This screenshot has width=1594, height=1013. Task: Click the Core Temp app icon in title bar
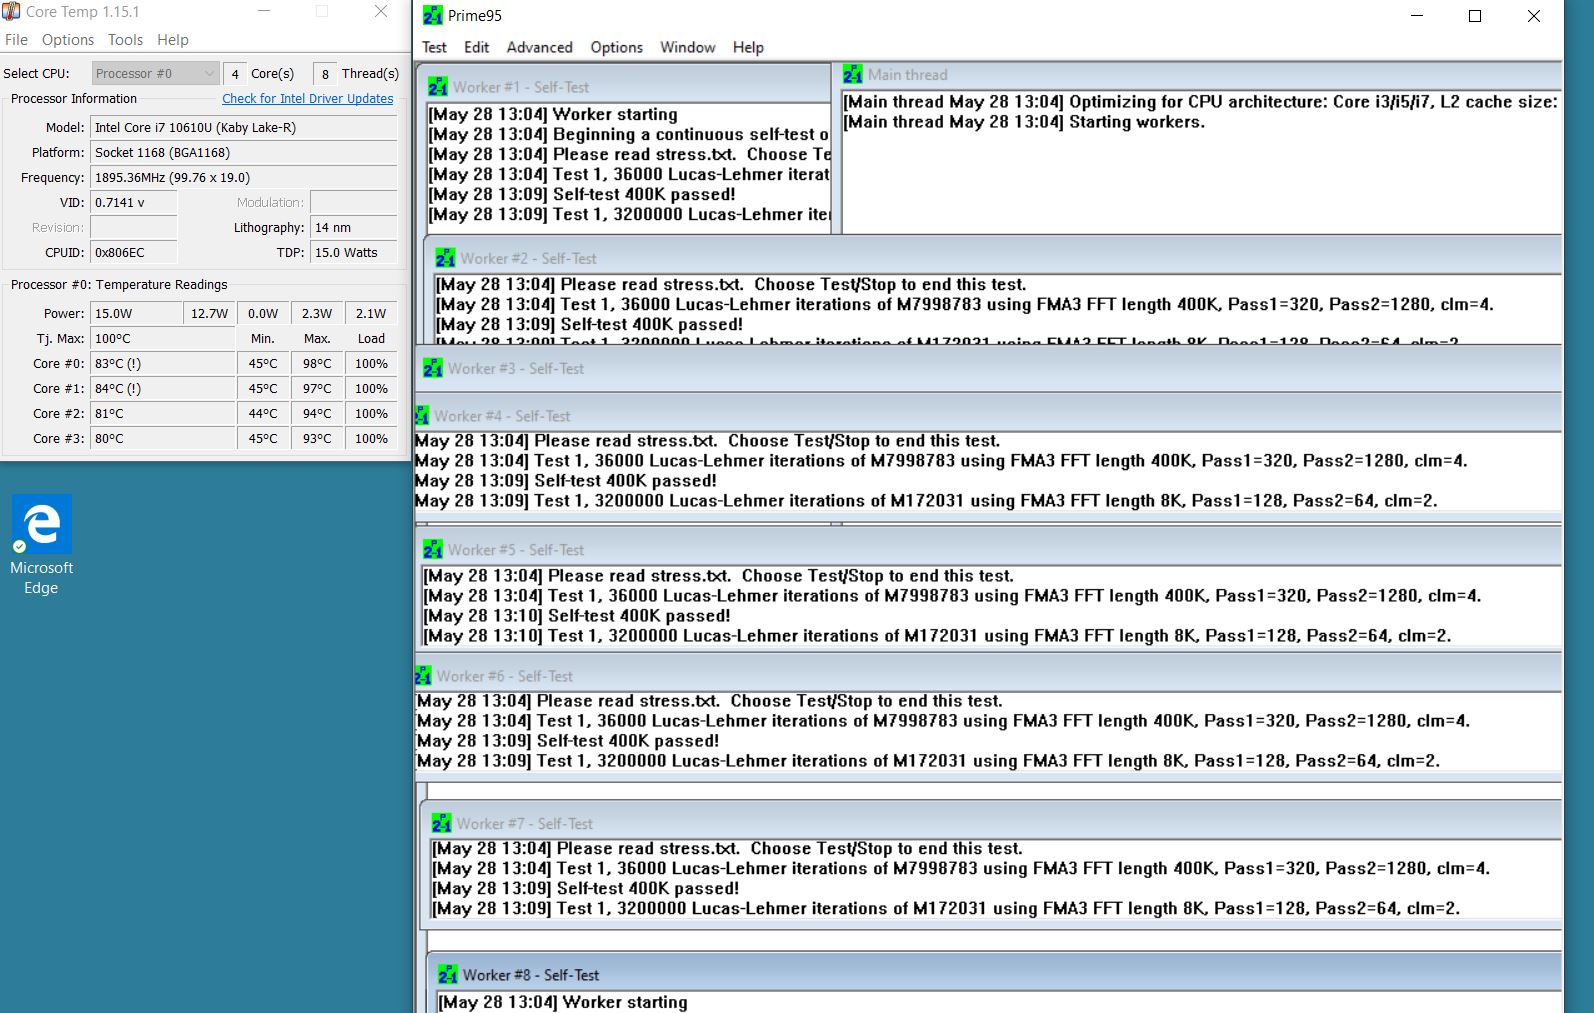point(11,12)
